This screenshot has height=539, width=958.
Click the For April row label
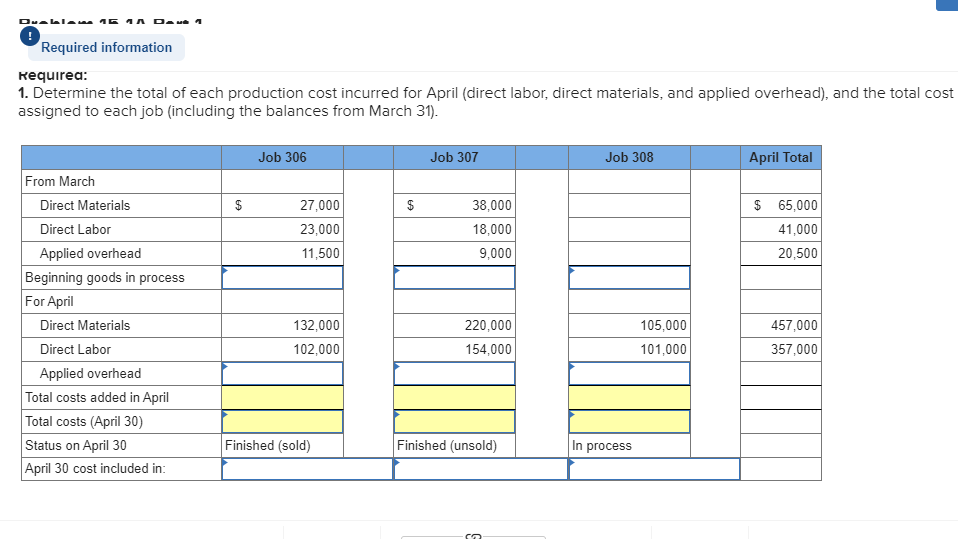point(49,301)
